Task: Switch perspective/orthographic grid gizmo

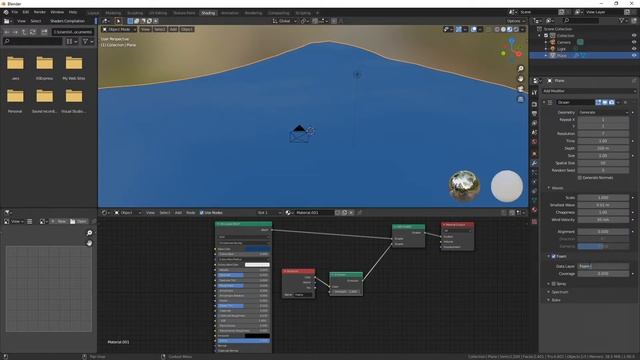Action: pos(520,99)
